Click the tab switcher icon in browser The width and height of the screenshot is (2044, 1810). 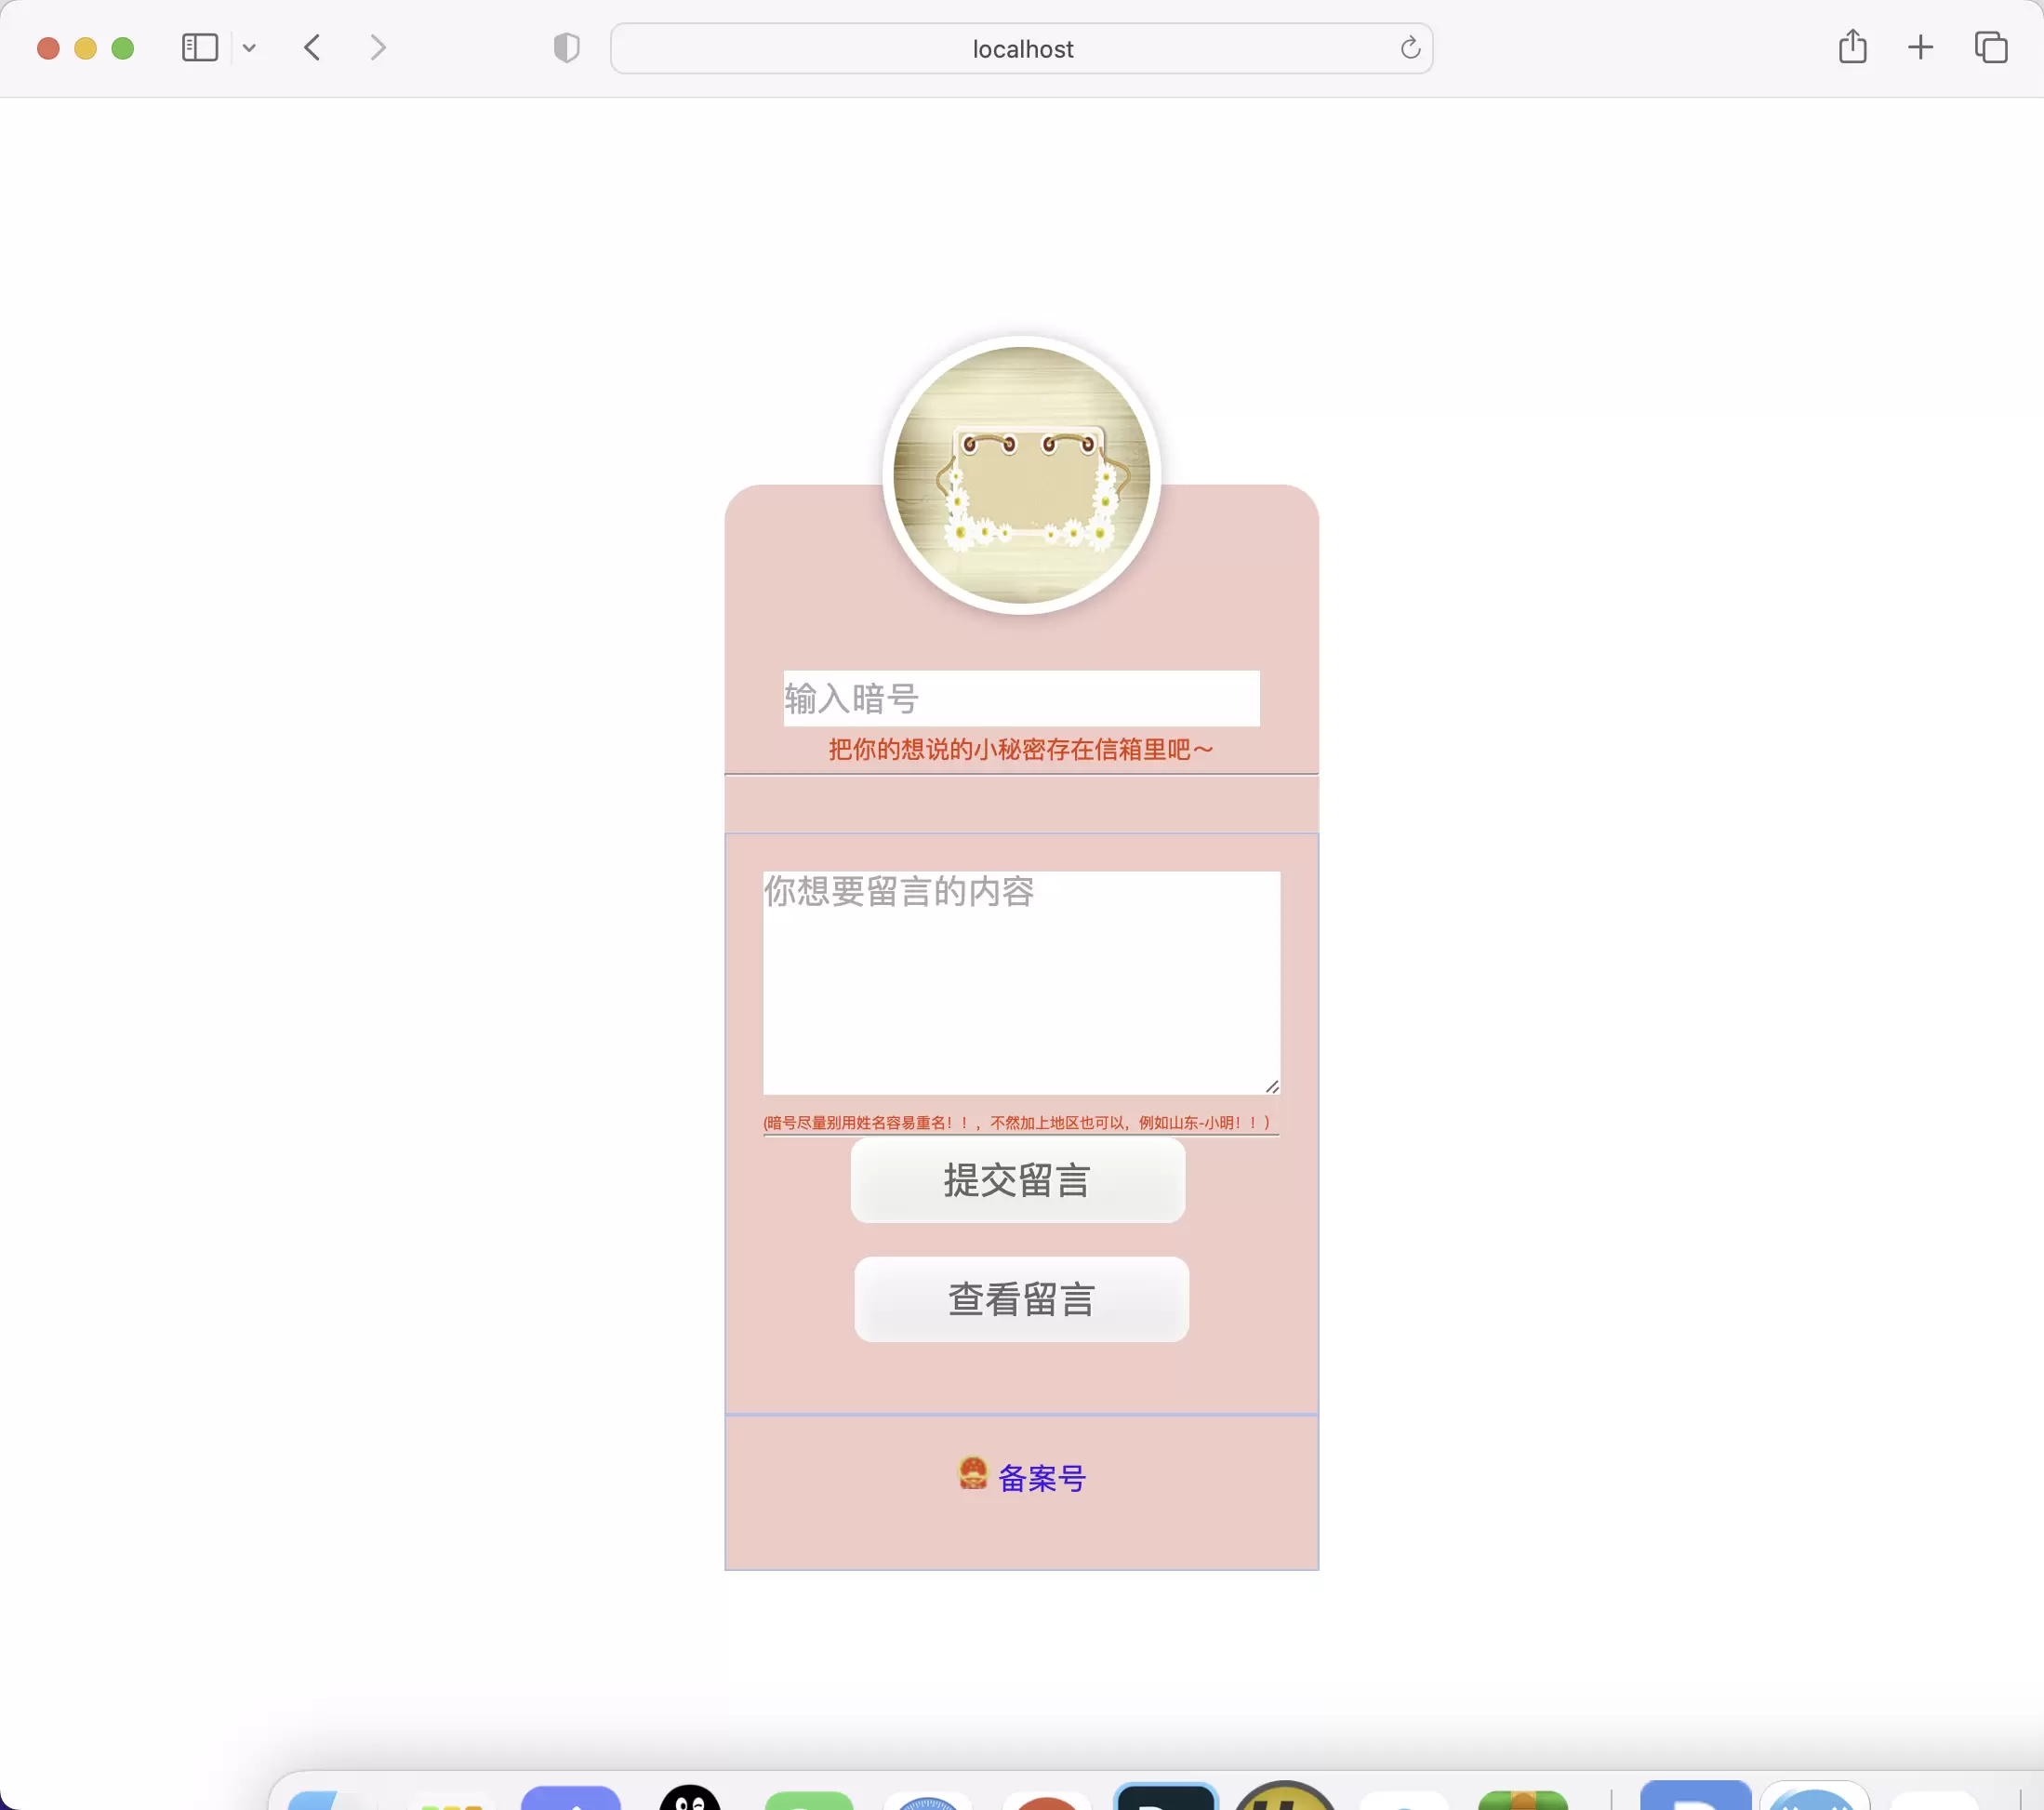1992,47
